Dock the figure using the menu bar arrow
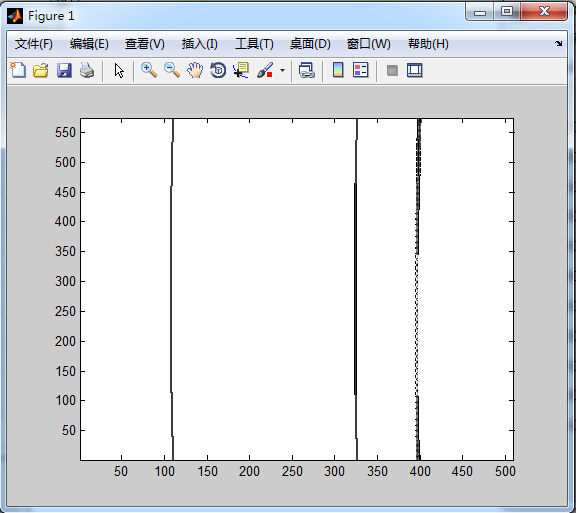This screenshot has width=576, height=513. 558,43
